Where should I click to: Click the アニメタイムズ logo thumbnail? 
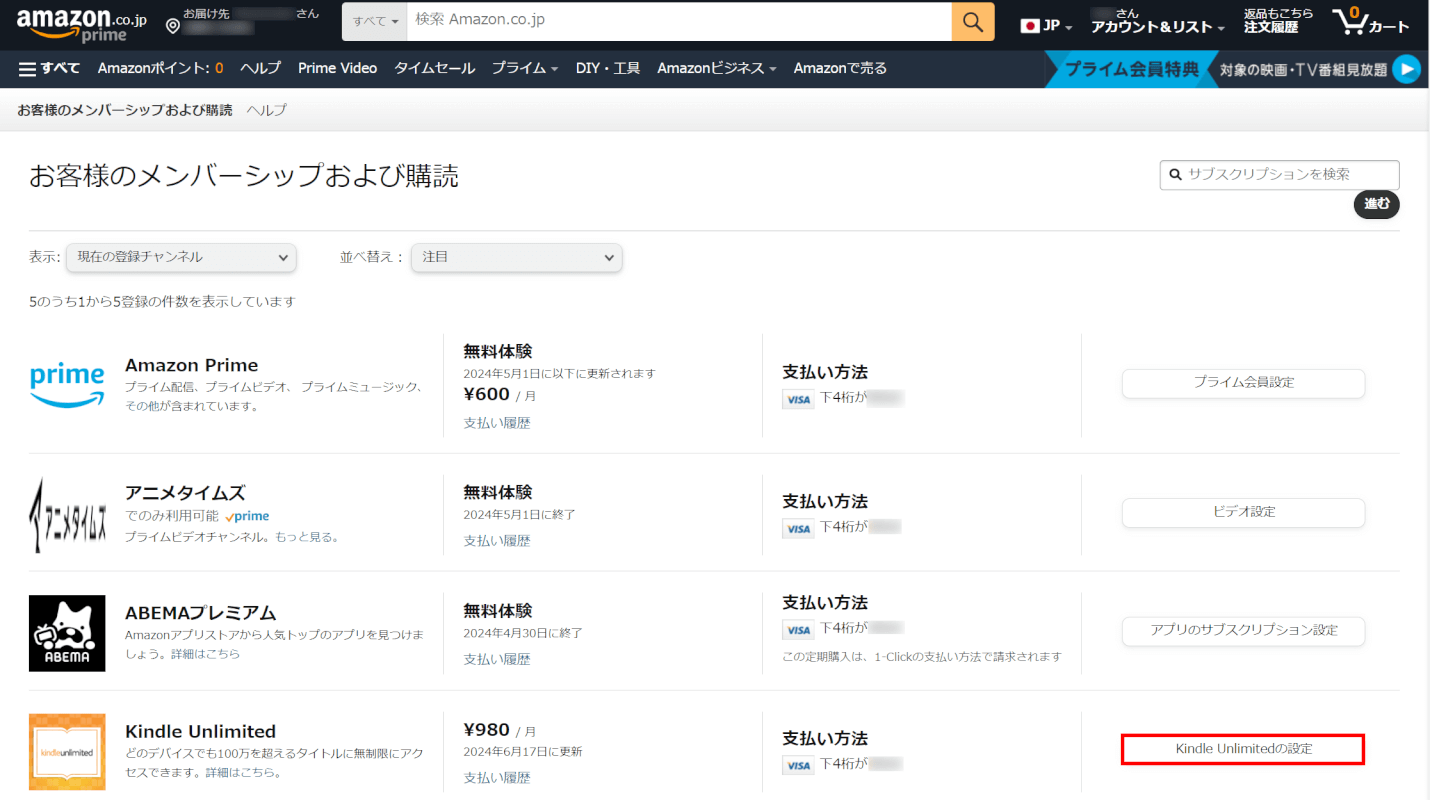point(67,513)
